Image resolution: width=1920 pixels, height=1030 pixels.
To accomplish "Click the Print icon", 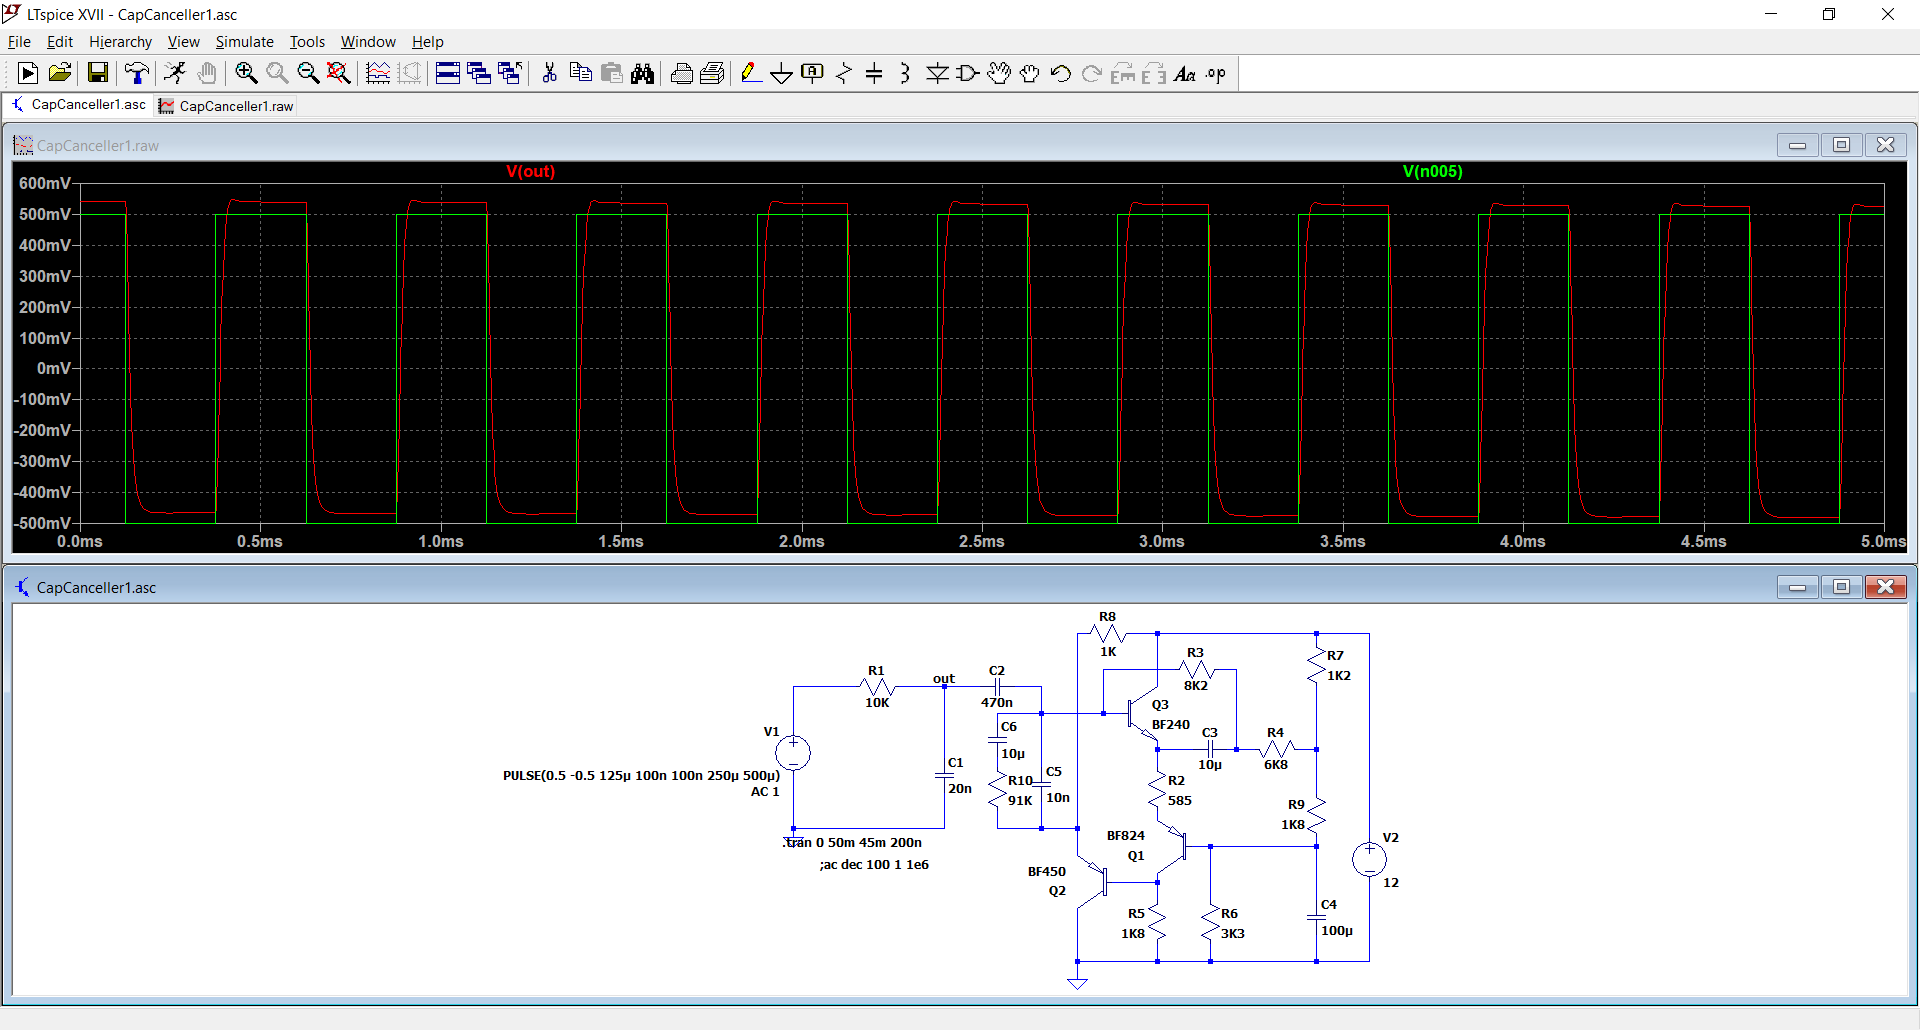I will [682, 73].
